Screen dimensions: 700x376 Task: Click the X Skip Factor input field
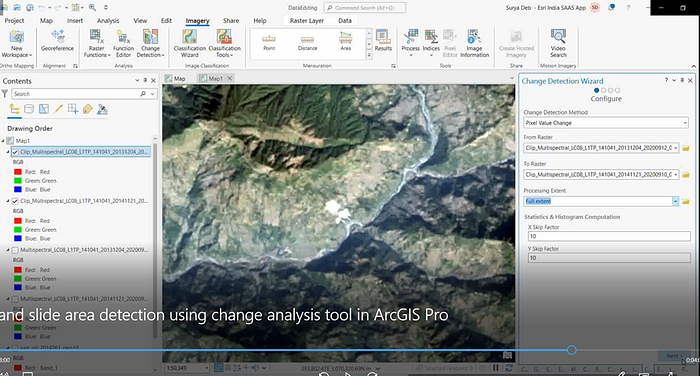pyautogui.click(x=609, y=236)
